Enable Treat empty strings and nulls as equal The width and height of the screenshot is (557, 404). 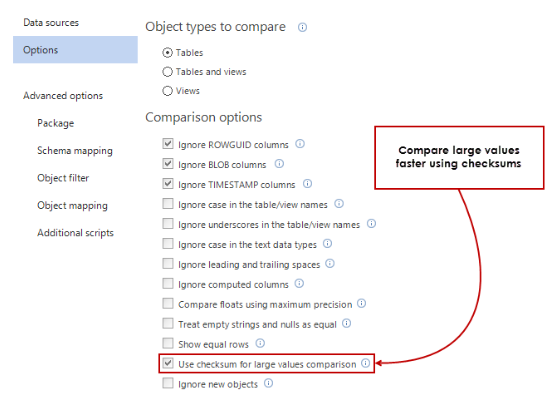click(x=168, y=323)
